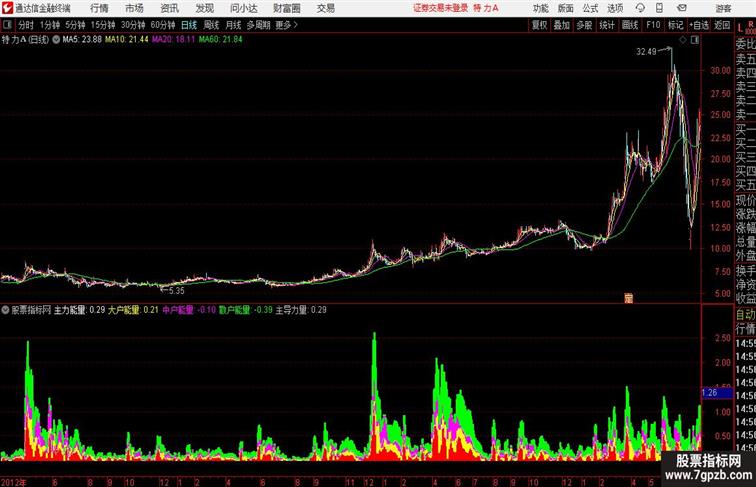This screenshot has width=756, height=487.
Task: Click the 32.49 high price marker
Action: point(646,52)
